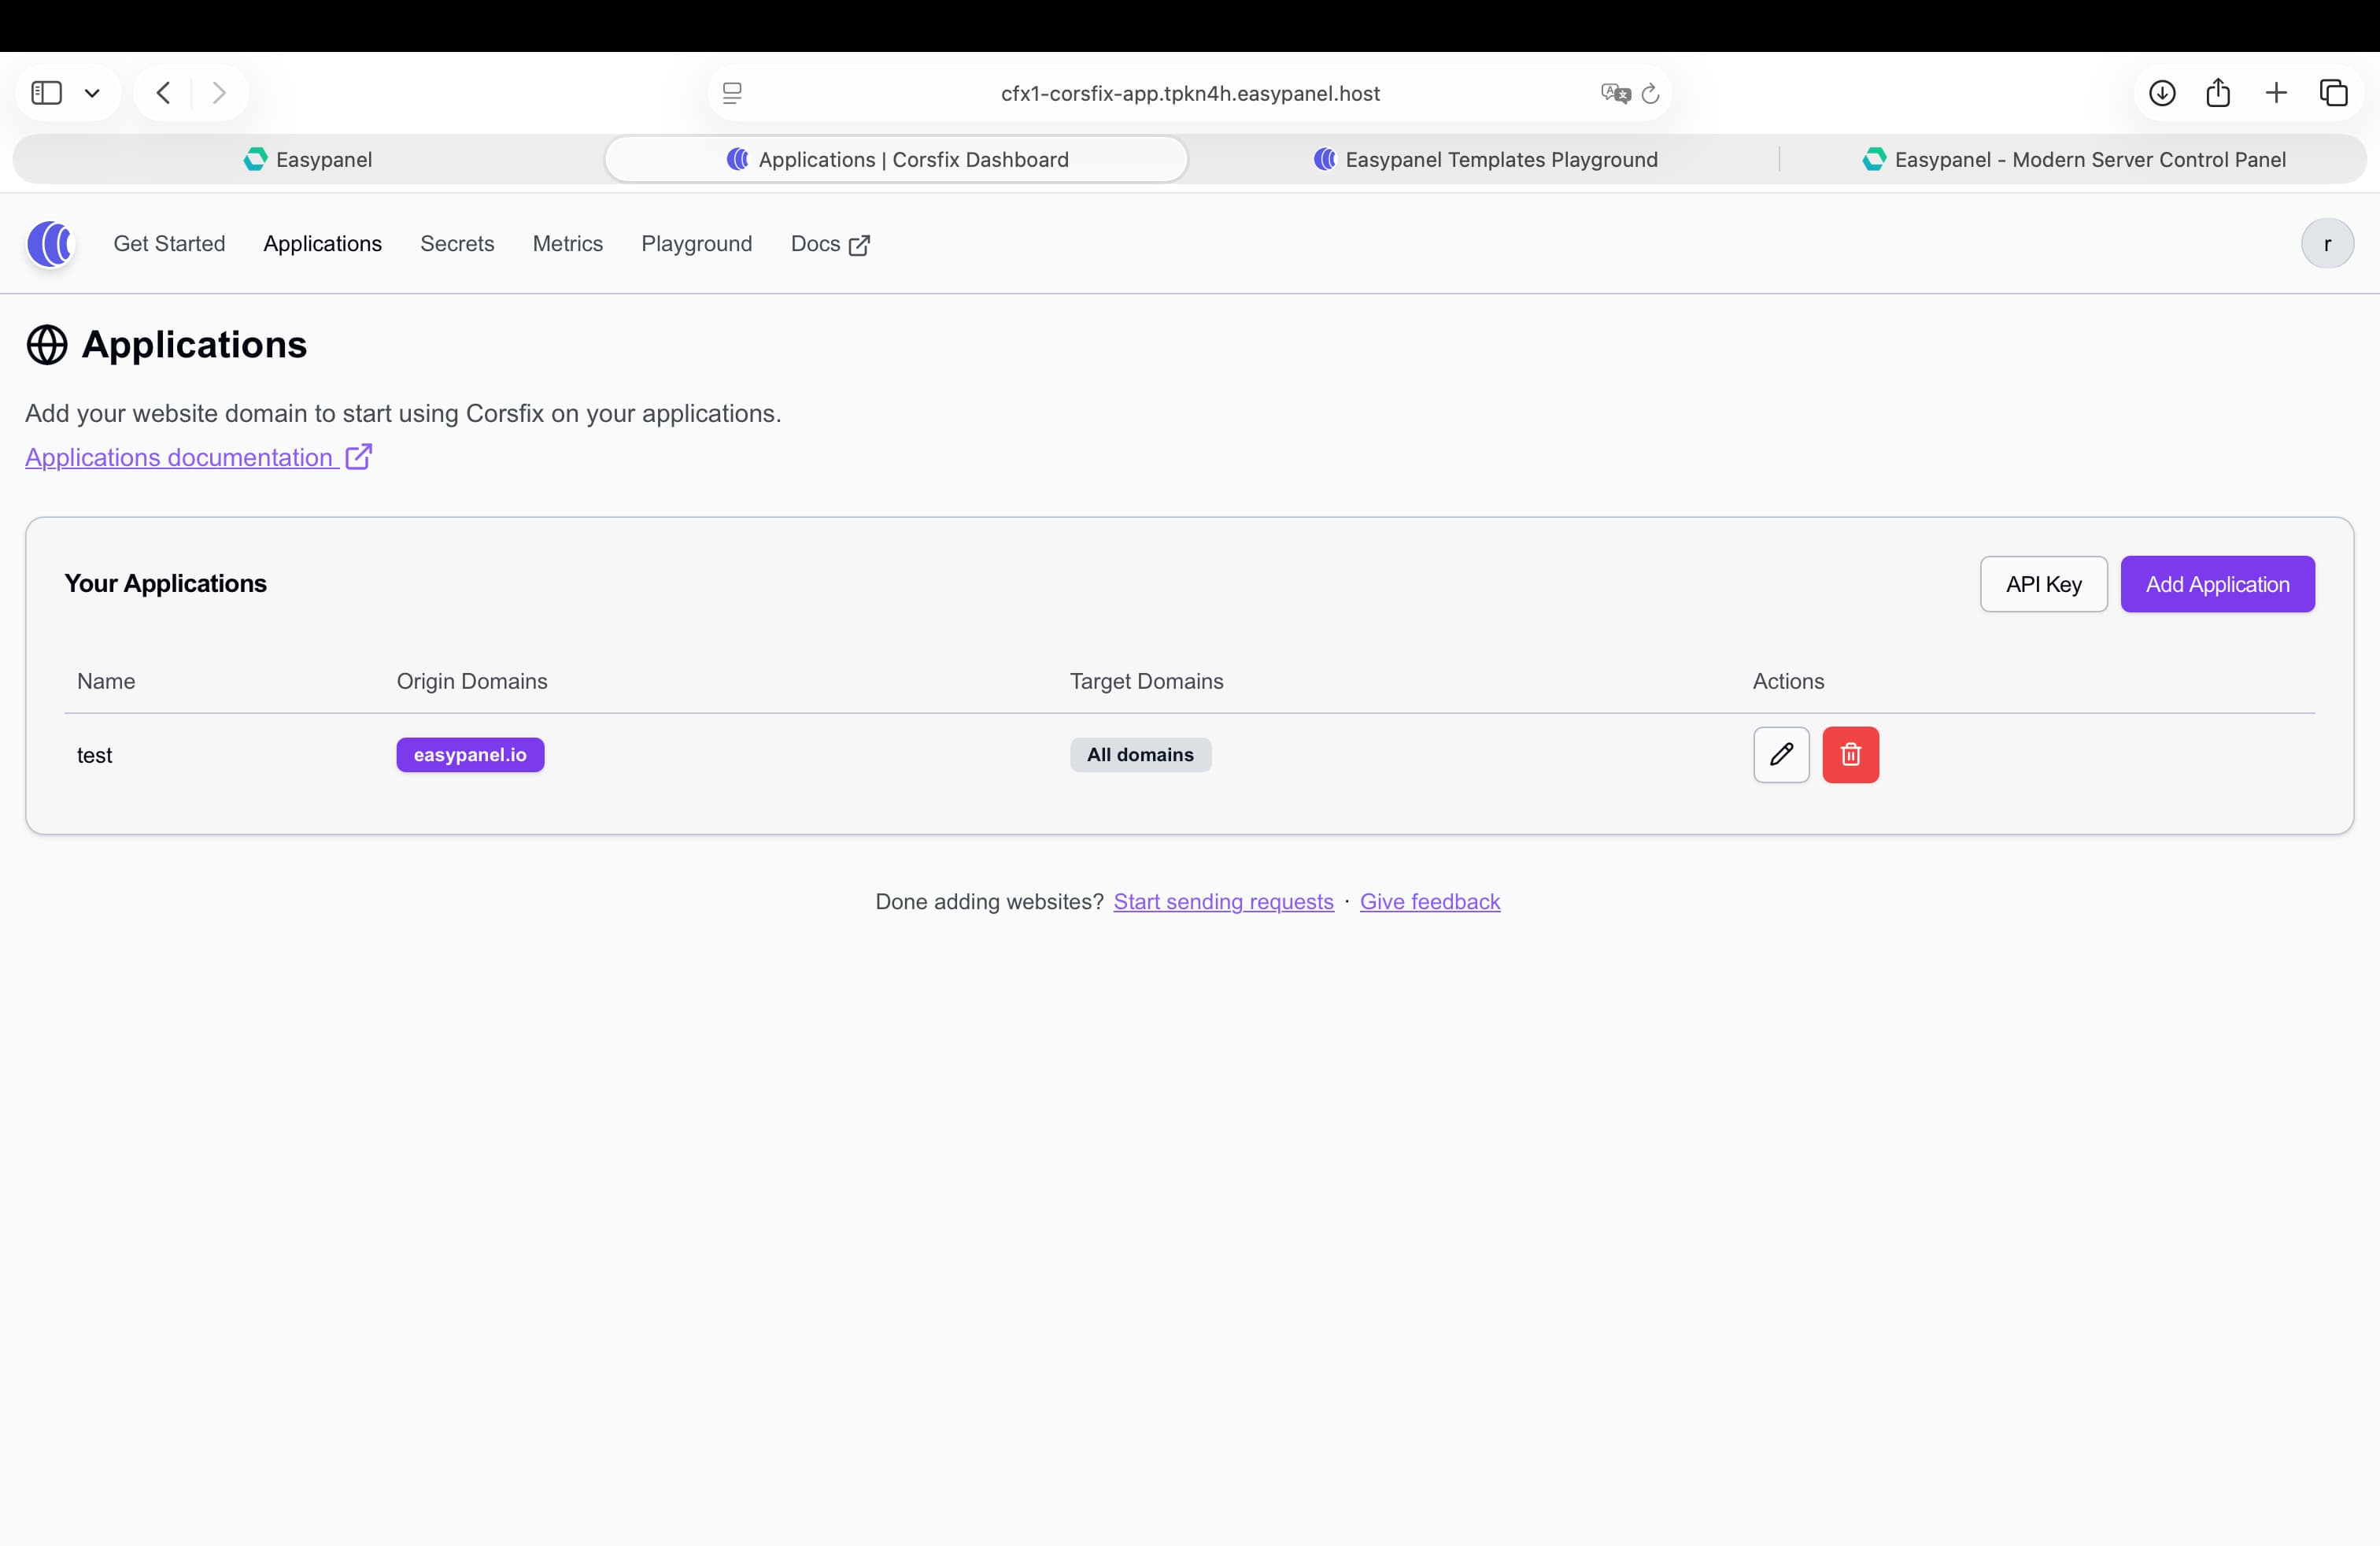Click the address bar showing easypanel.host URL
Image resolution: width=2380 pixels, height=1546 pixels.
click(x=1190, y=93)
